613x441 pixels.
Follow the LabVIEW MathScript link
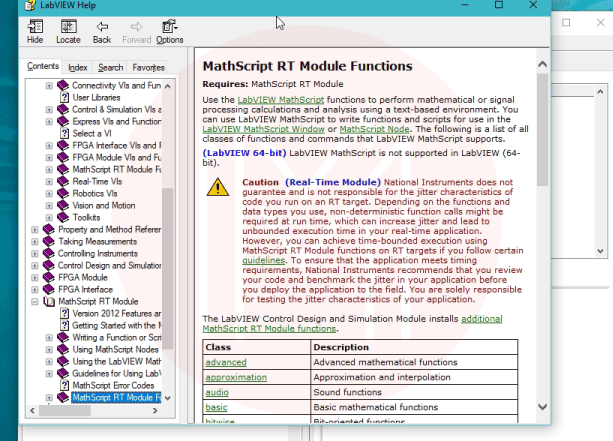(281, 100)
